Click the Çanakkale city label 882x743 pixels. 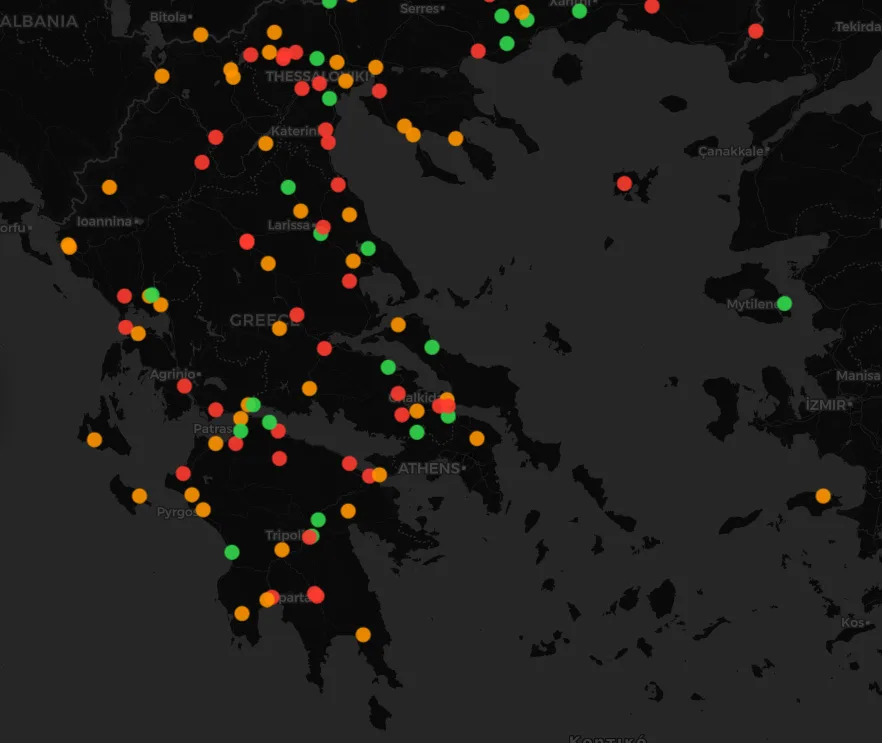(x=730, y=151)
